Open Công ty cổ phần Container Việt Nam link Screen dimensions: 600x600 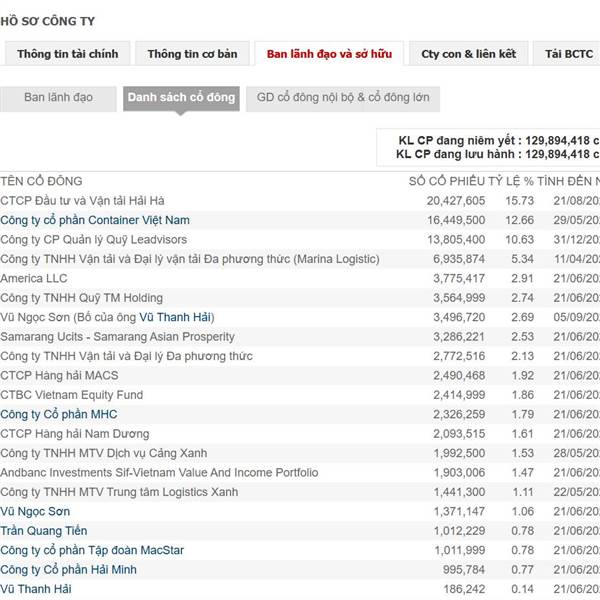click(x=95, y=220)
